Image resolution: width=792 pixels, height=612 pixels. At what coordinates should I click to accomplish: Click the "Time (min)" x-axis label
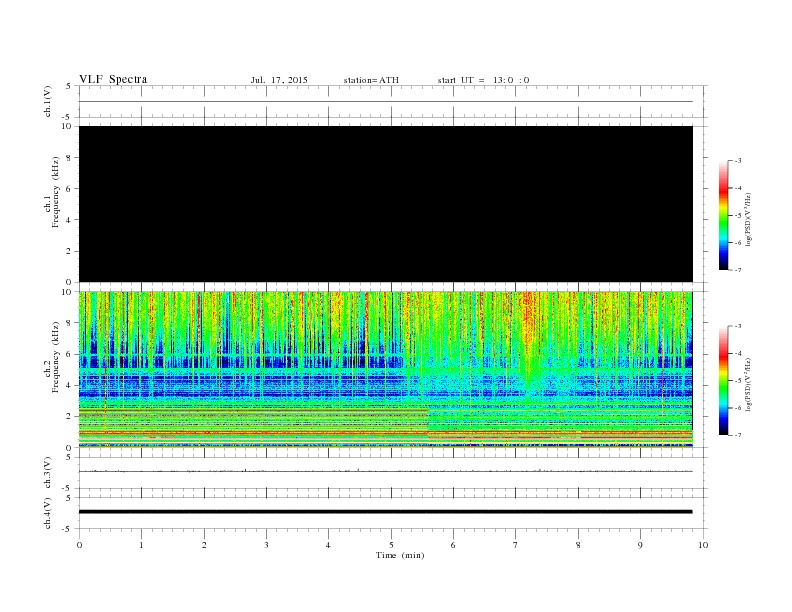pos(400,555)
